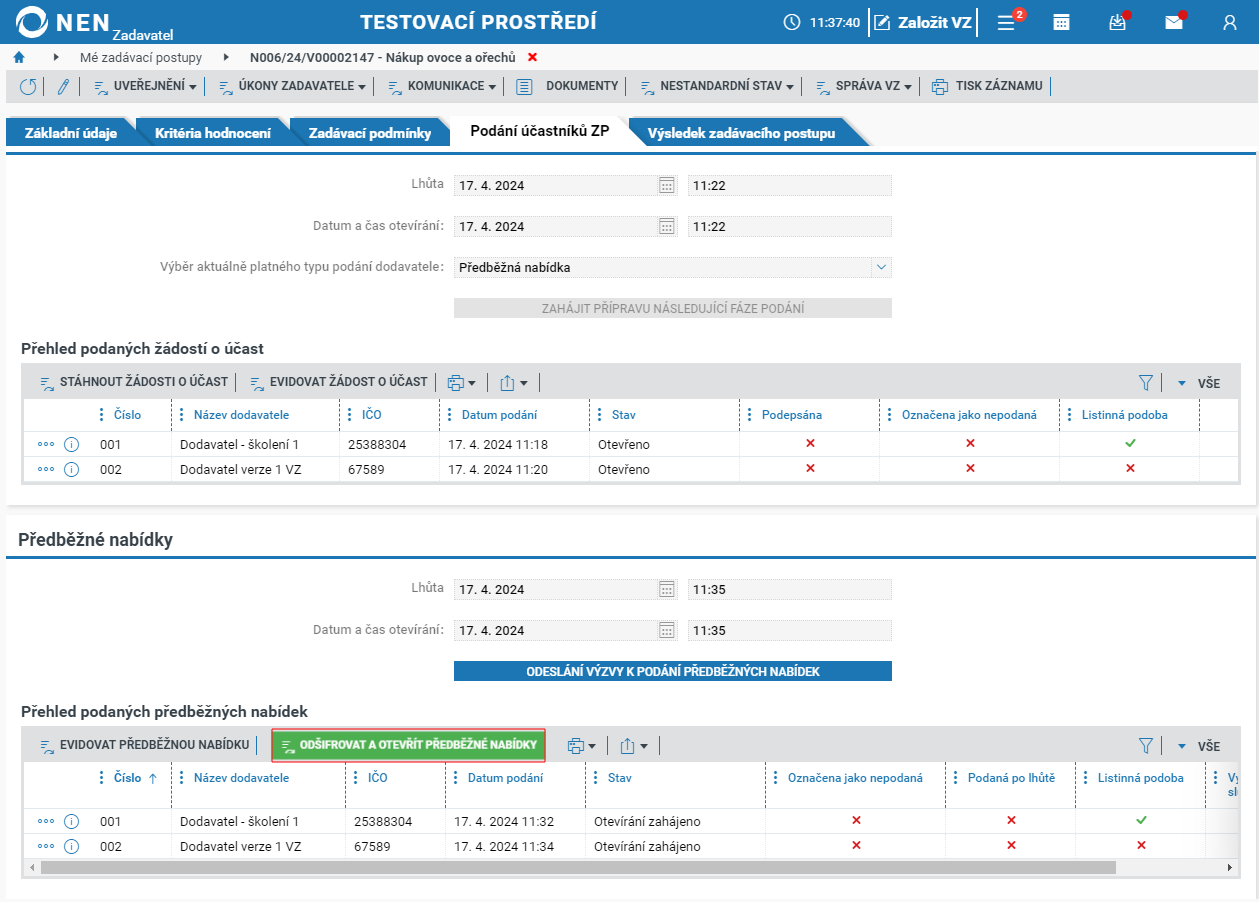Open export menu in requests table toolbar

513,382
